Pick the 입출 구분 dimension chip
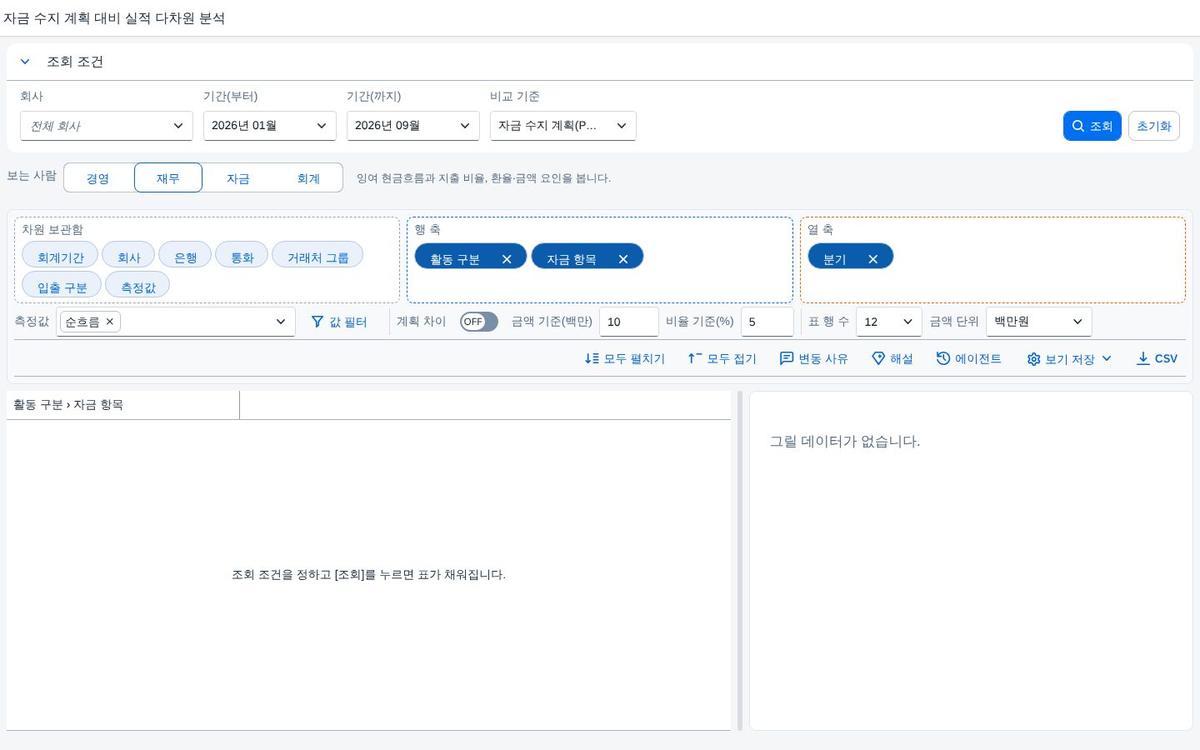The image size is (1200, 750). [62, 286]
